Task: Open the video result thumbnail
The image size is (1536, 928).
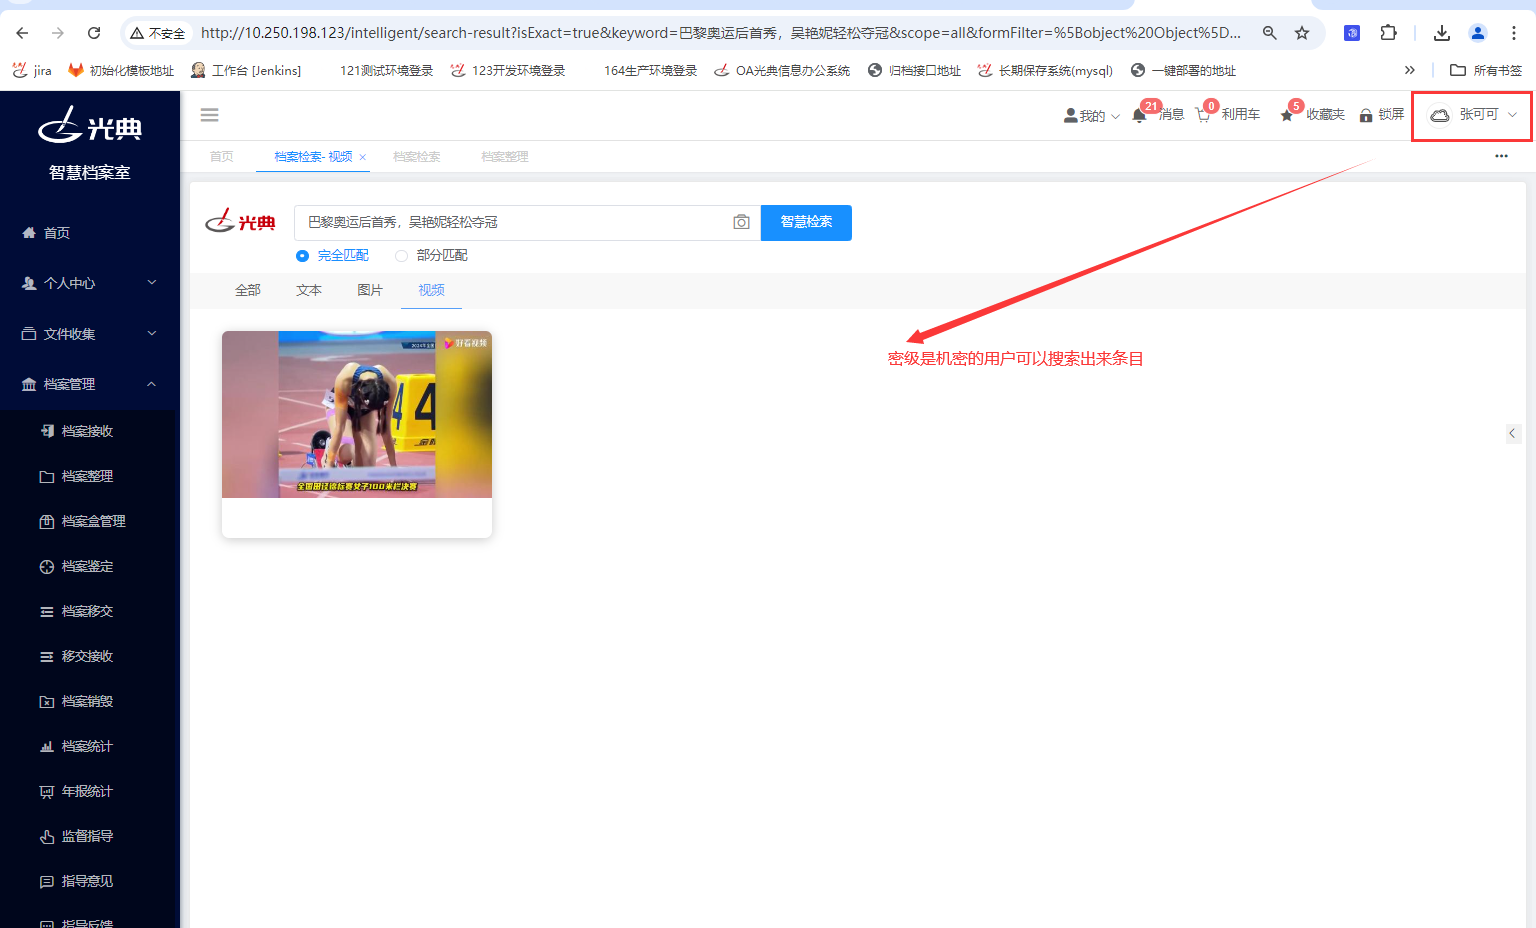Action: [357, 414]
